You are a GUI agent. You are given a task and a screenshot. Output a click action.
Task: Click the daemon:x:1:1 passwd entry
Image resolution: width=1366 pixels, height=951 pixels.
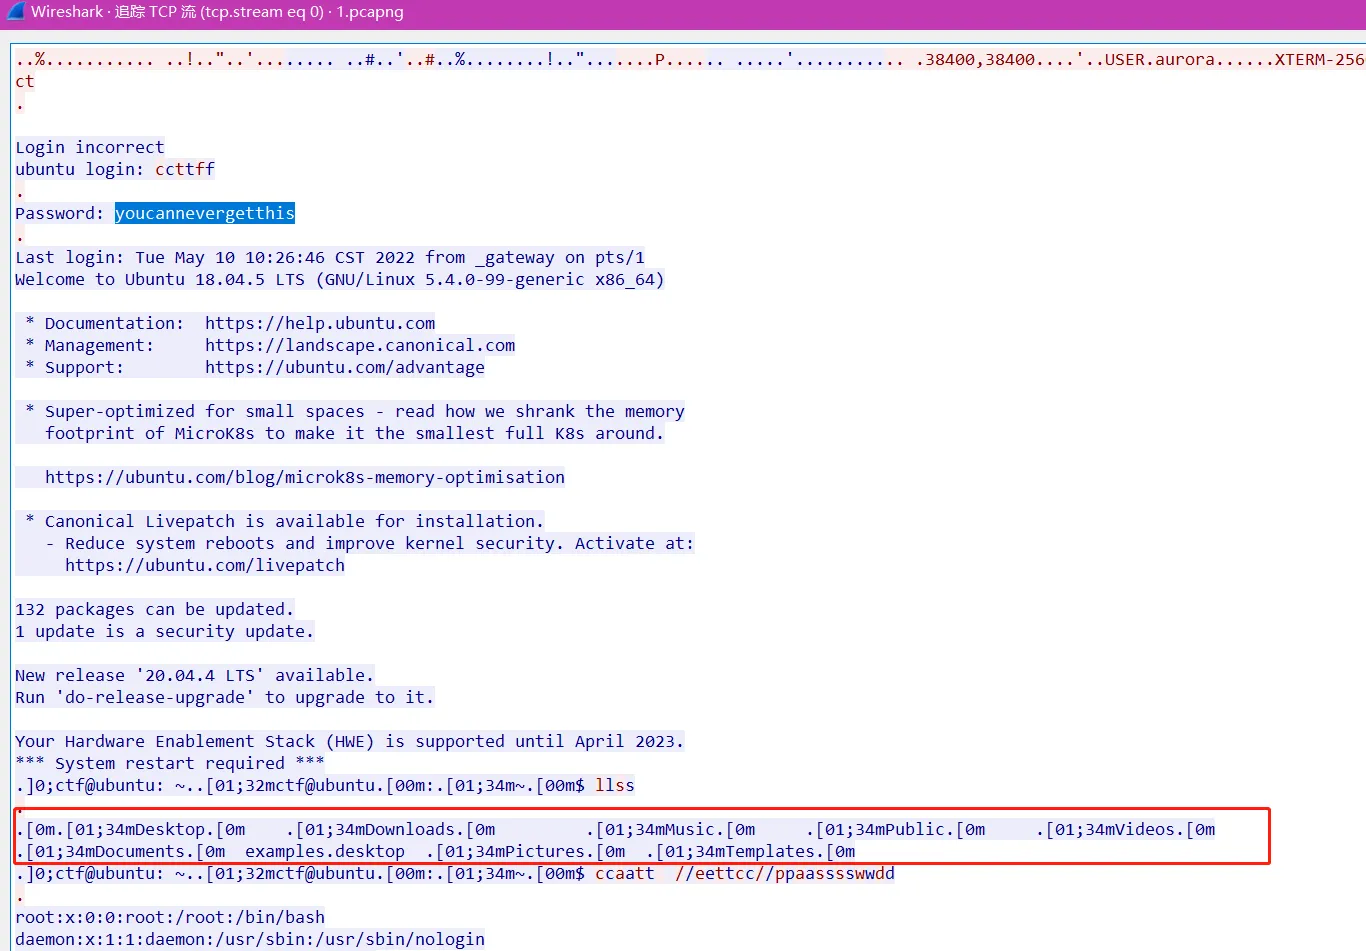249,939
